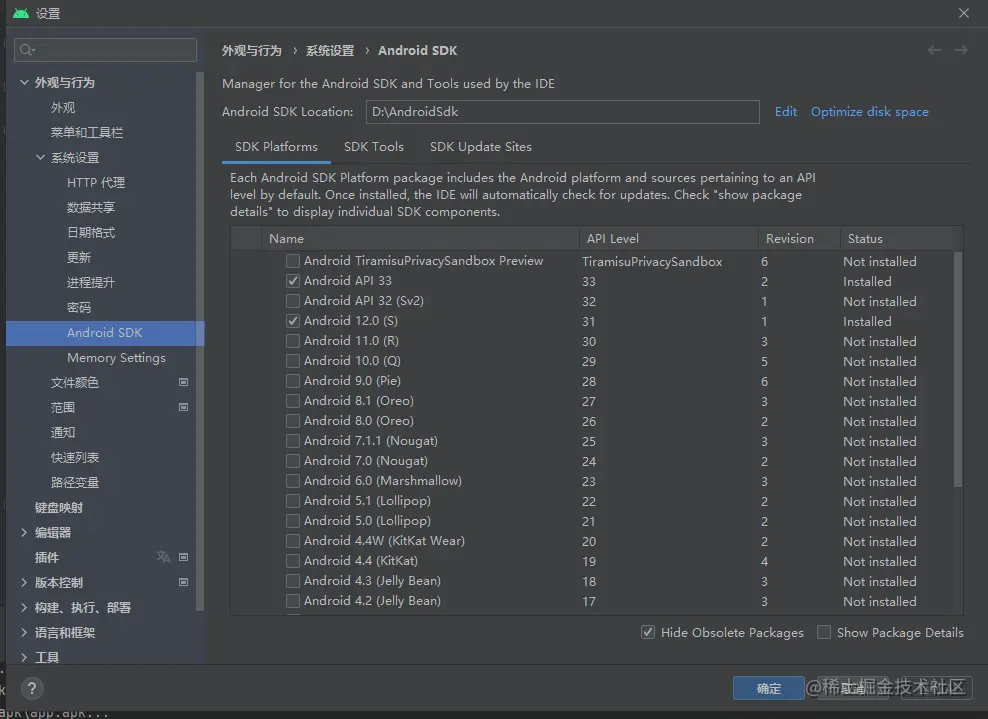Click the Android Studio logo icon in title bar
This screenshot has width=988, height=719.
click(21, 13)
